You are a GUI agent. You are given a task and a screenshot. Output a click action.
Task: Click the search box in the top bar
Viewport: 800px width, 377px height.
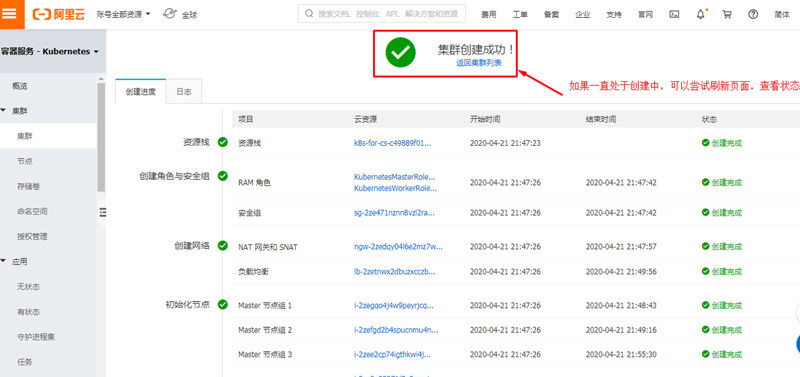coord(382,14)
